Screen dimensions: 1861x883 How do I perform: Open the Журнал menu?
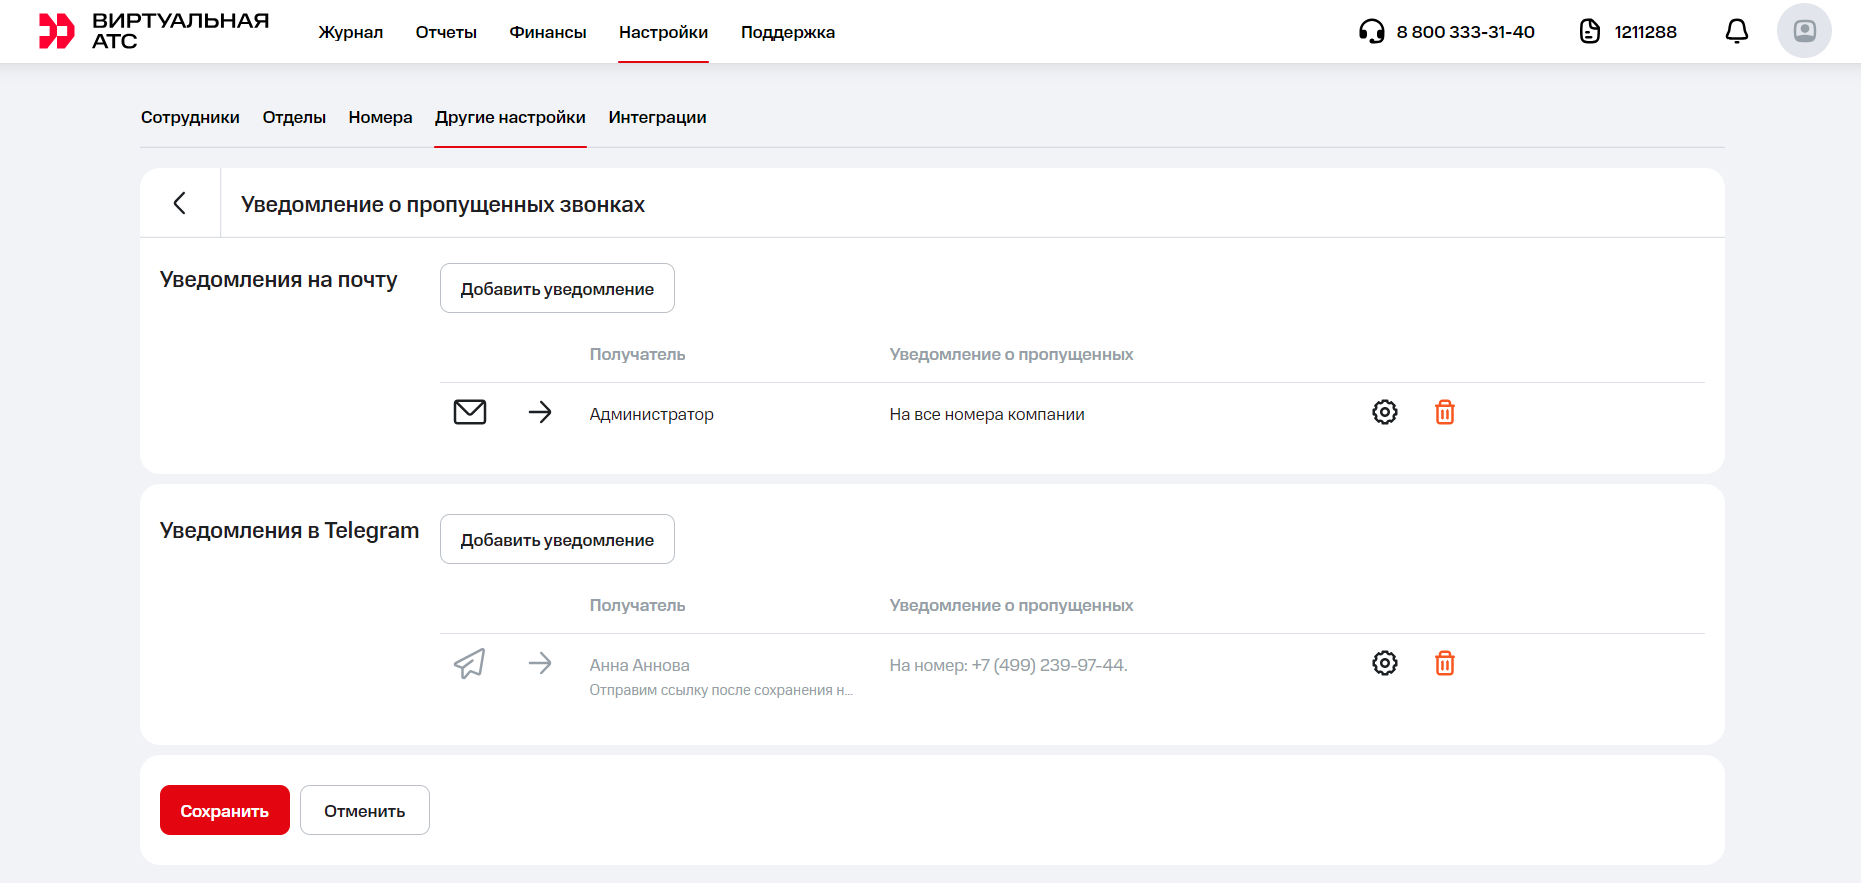[x=350, y=32]
